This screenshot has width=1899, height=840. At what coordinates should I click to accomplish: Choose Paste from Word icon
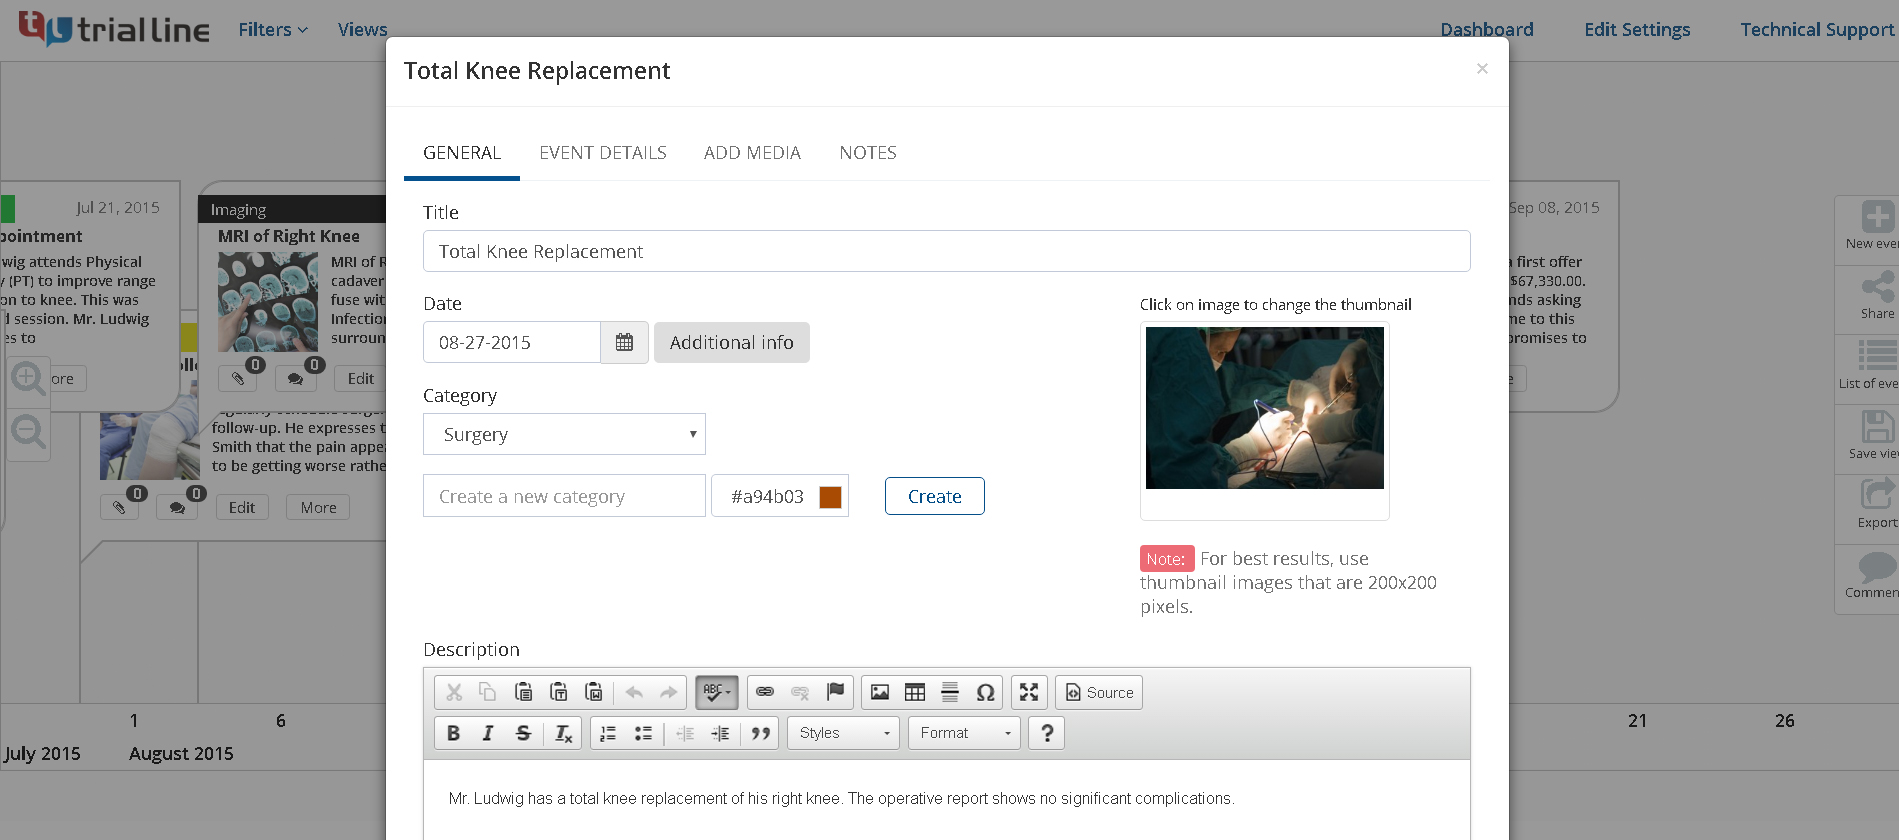594,692
